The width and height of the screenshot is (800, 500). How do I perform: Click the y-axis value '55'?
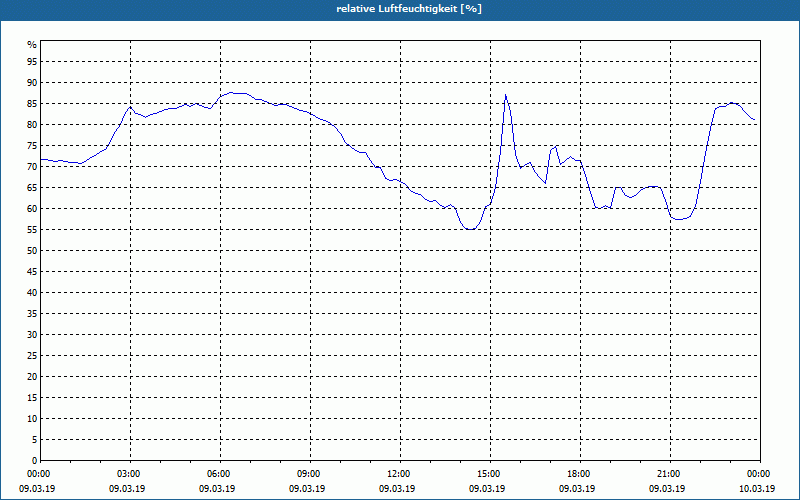[32, 230]
